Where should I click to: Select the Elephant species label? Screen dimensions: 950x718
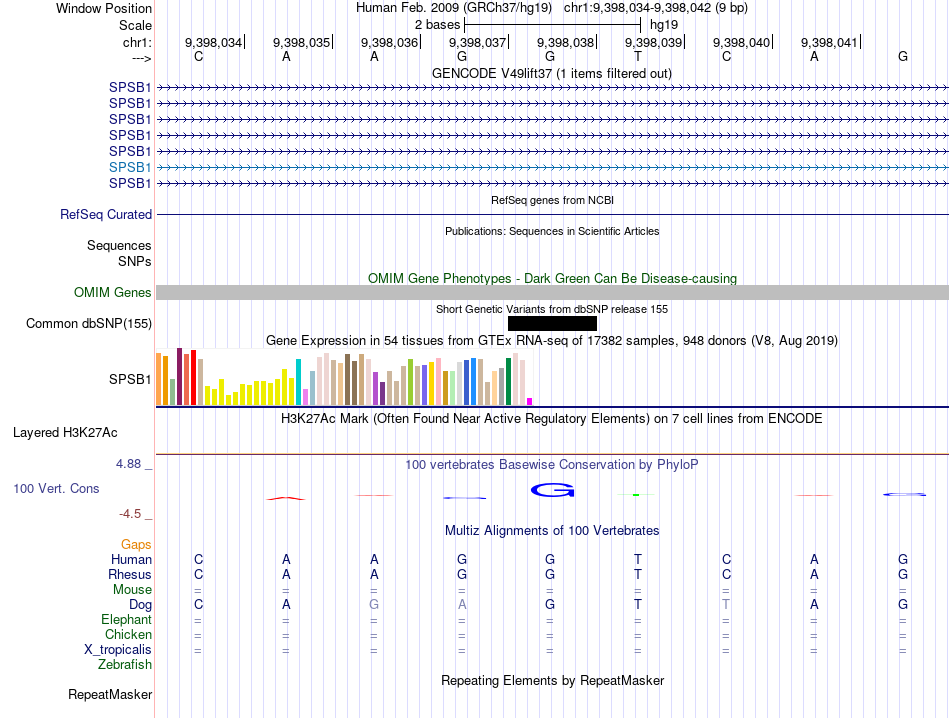tap(126, 619)
